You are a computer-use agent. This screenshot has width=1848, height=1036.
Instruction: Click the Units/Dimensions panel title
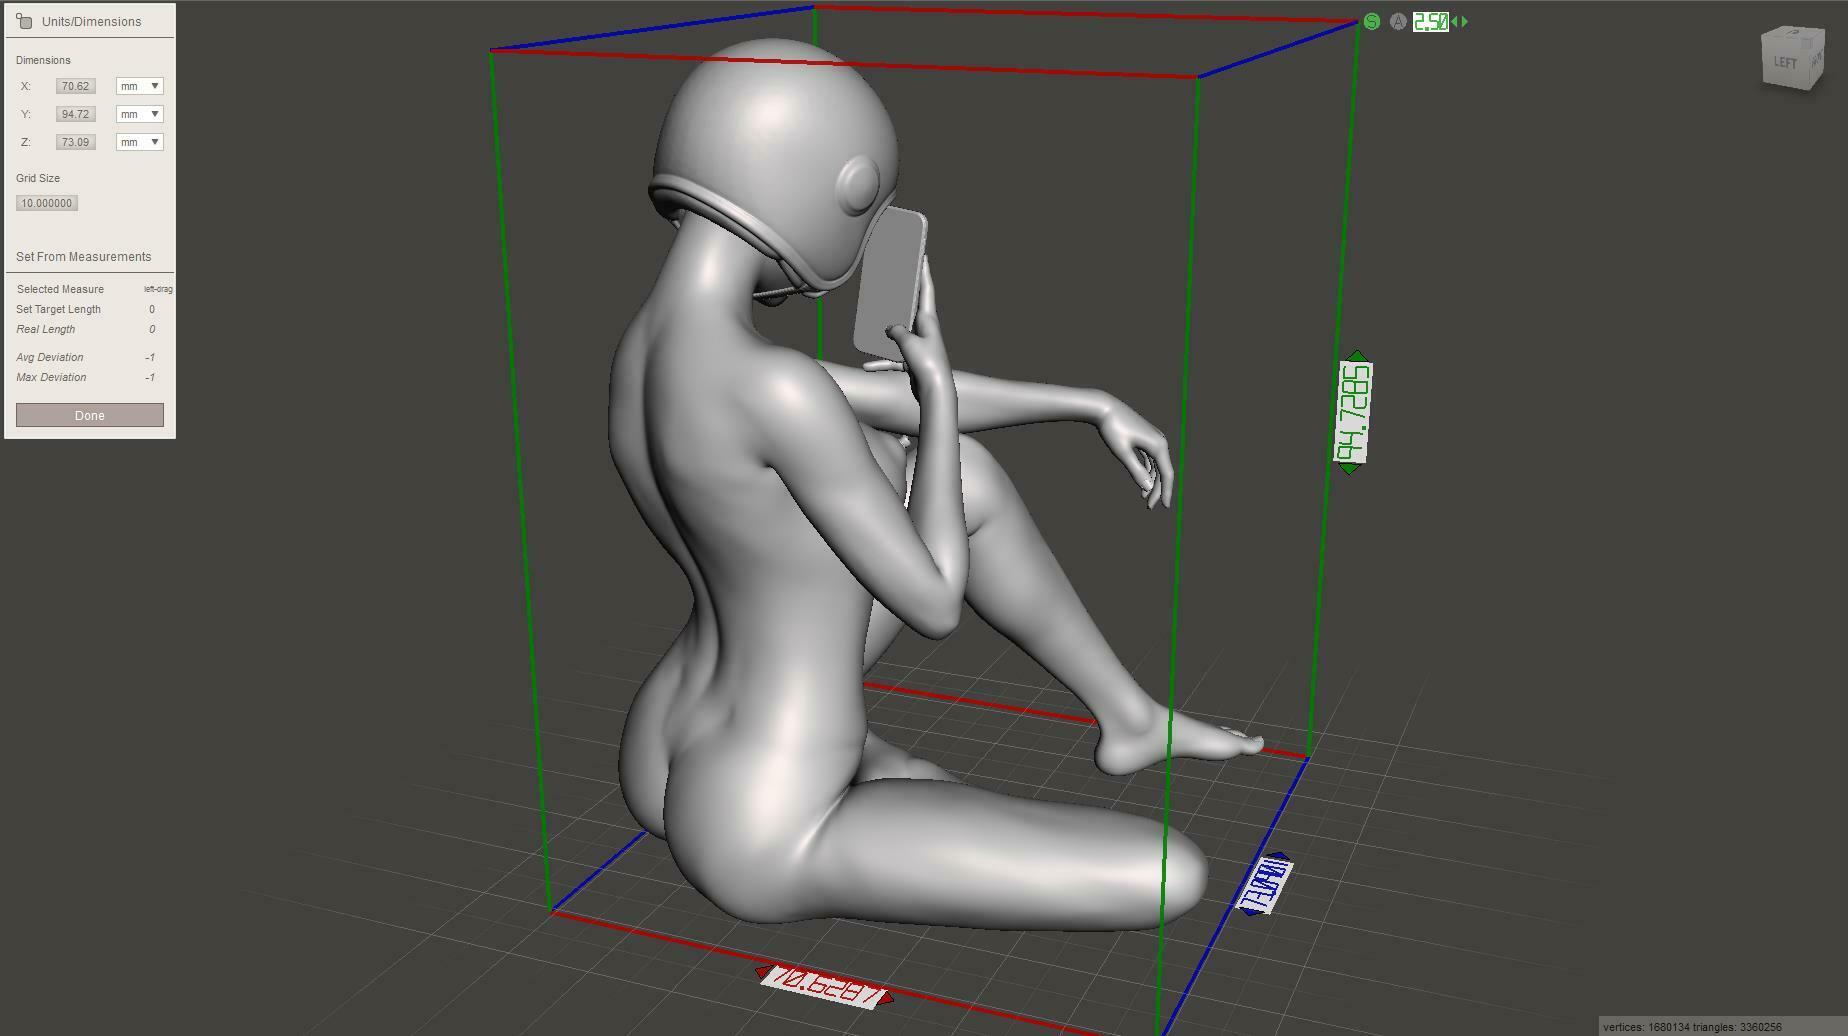[91, 21]
